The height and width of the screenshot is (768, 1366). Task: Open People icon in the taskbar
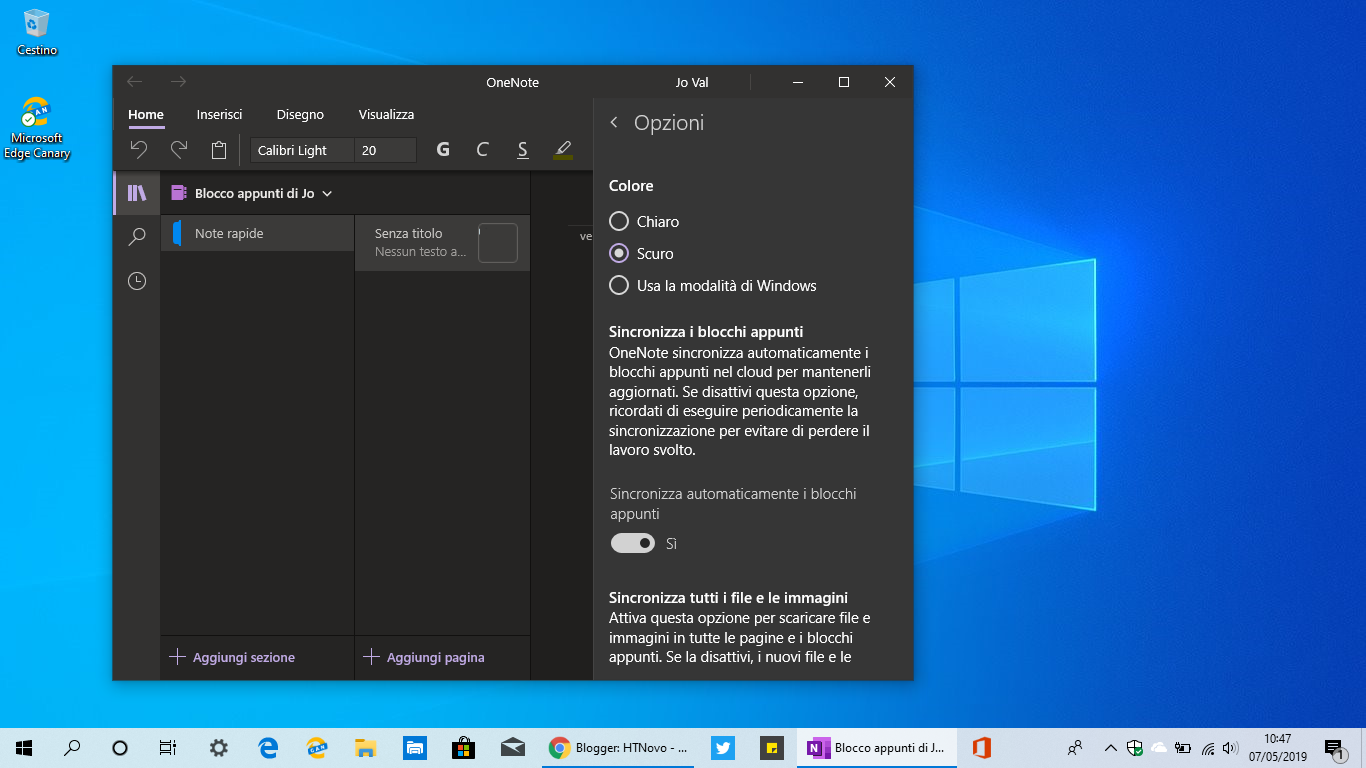(1075, 748)
